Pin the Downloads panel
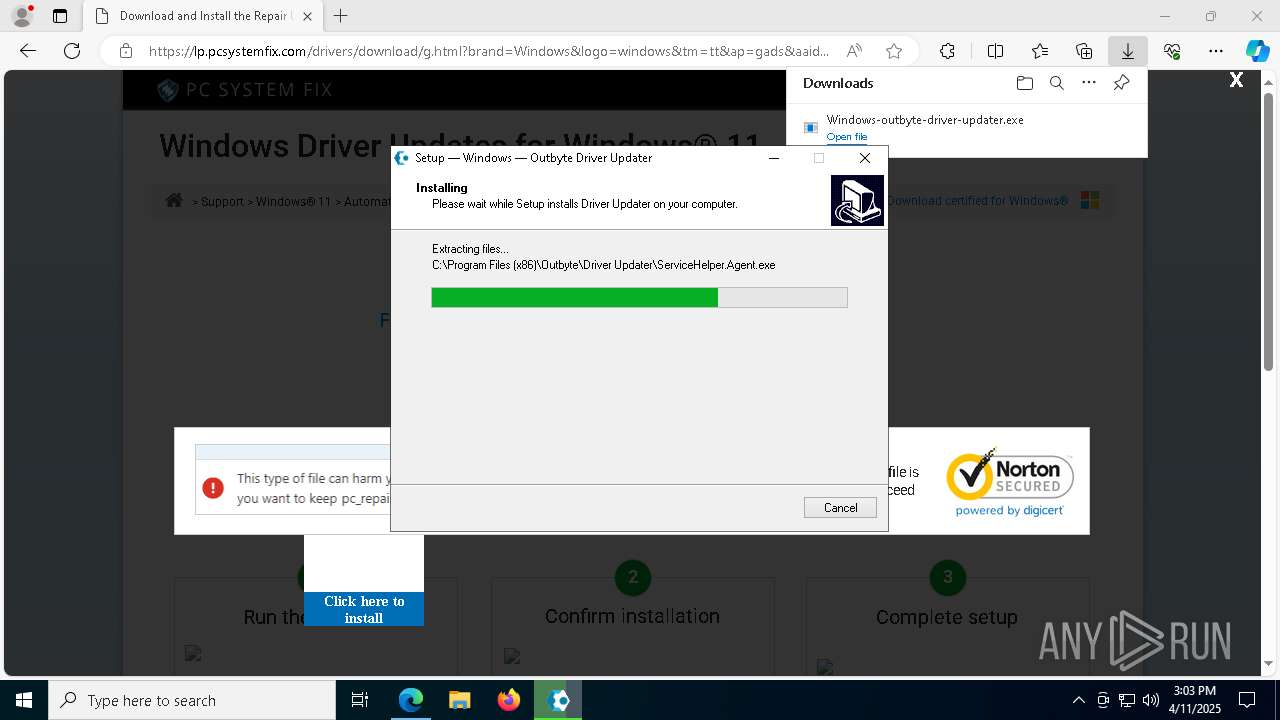This screenshot has width=1280, height=720. pyautogui.click(x=1121, y=83)
